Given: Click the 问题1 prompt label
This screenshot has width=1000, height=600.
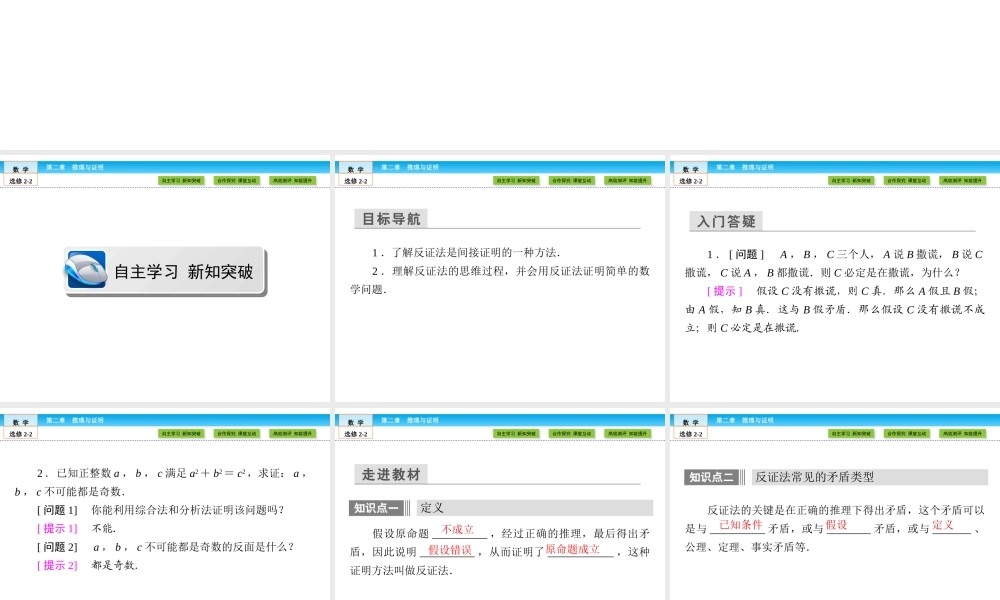Looking at the screenshot, I should point(57,509).
